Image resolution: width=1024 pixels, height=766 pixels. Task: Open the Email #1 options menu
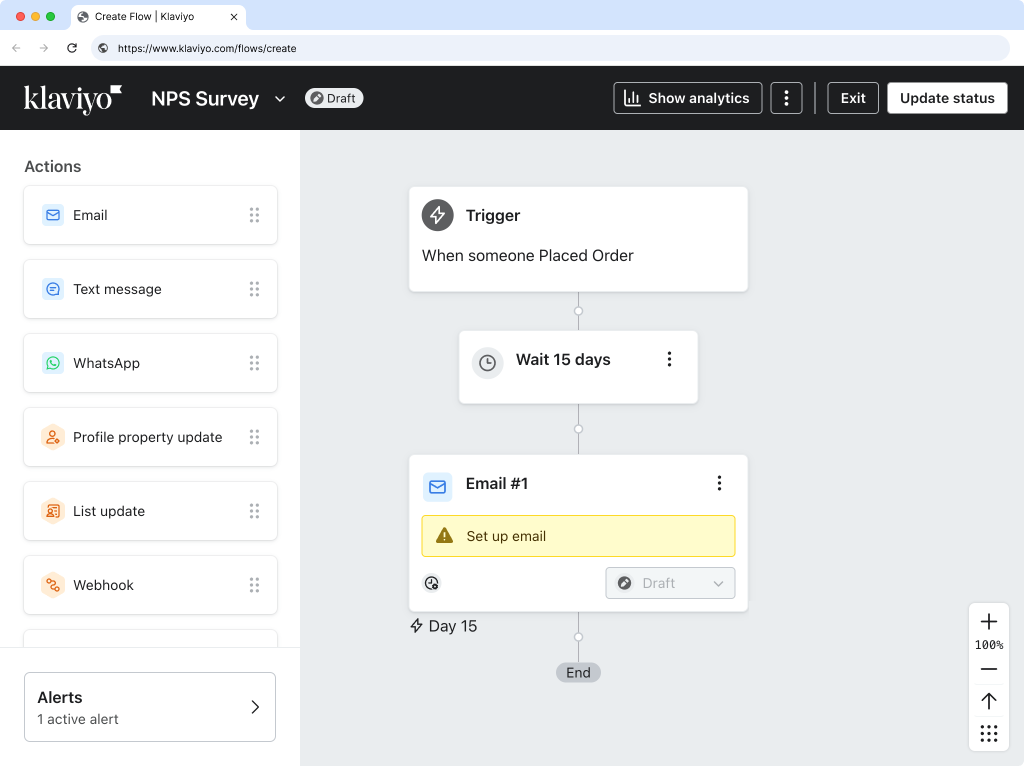719,482
